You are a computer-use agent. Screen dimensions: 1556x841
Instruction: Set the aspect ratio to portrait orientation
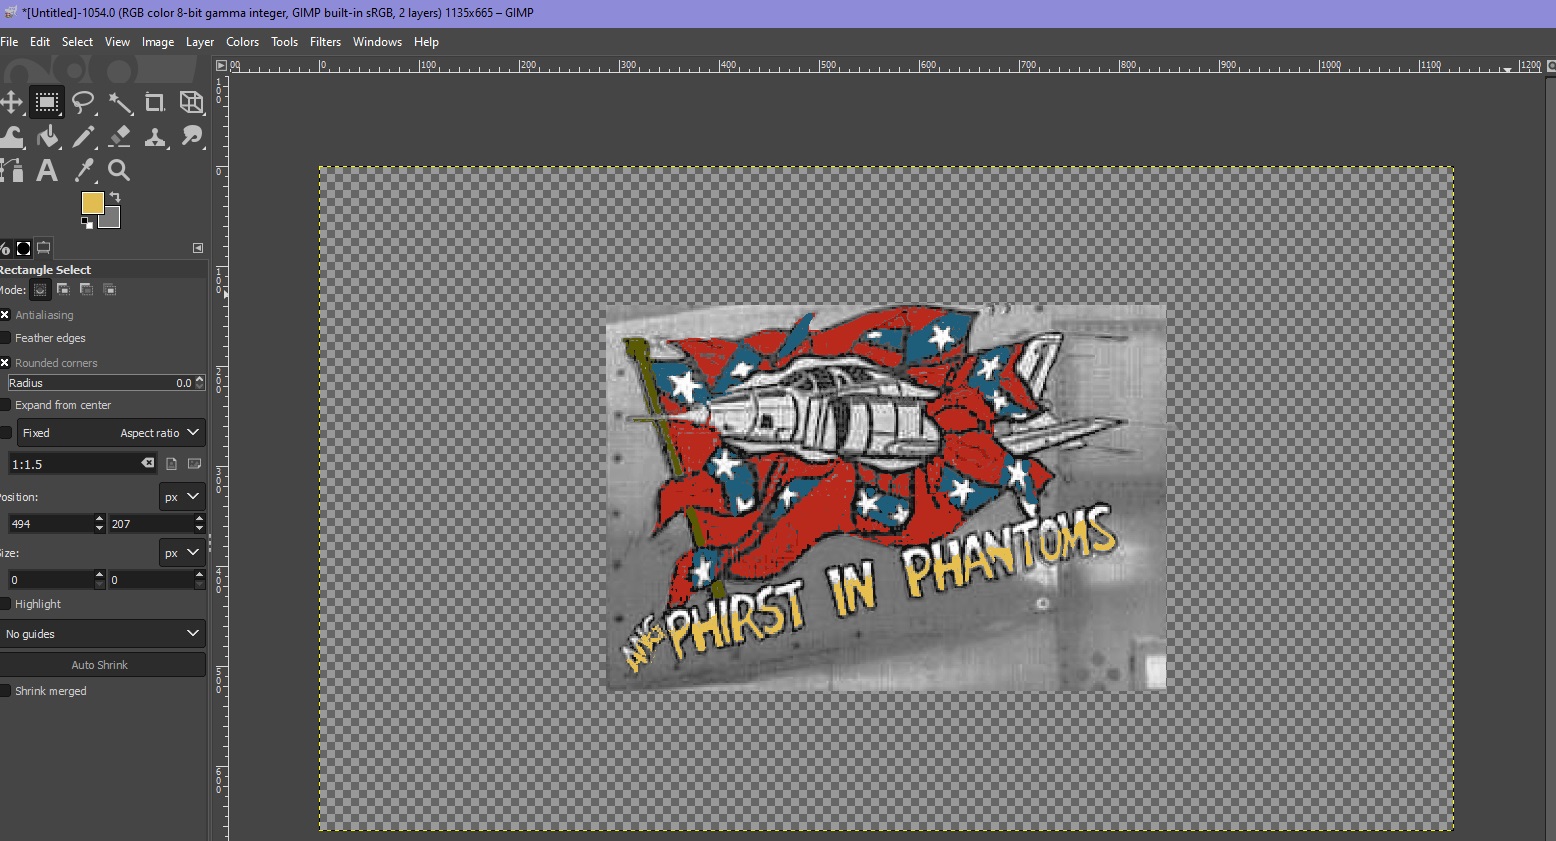point(172,464)
